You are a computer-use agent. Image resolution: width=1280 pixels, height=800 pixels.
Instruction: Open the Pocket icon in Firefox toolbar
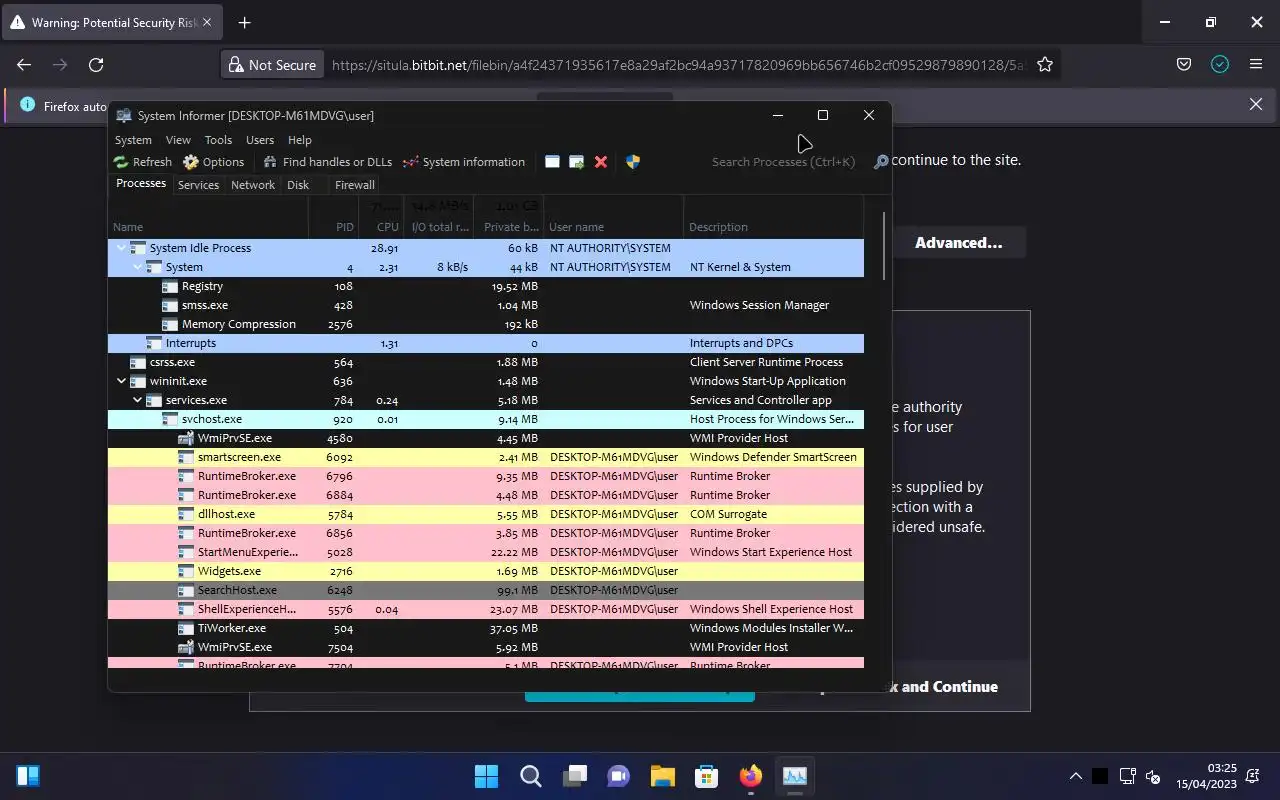tap(1184, 65)
